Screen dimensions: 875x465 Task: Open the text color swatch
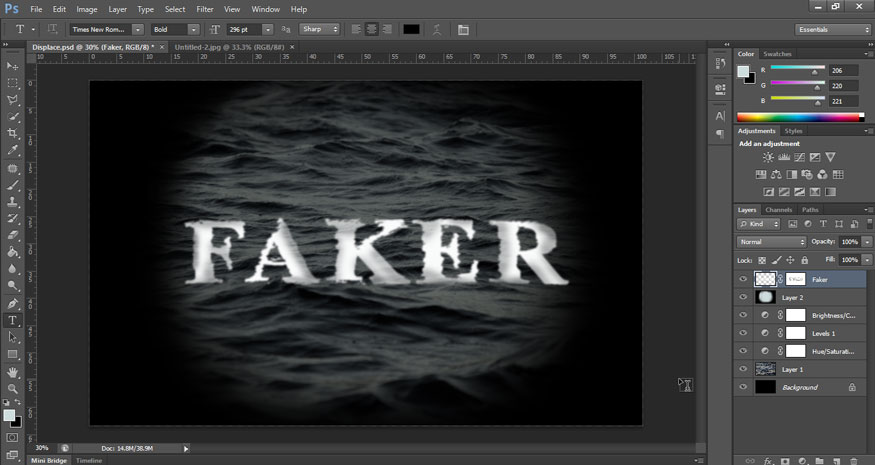point(411,30)
